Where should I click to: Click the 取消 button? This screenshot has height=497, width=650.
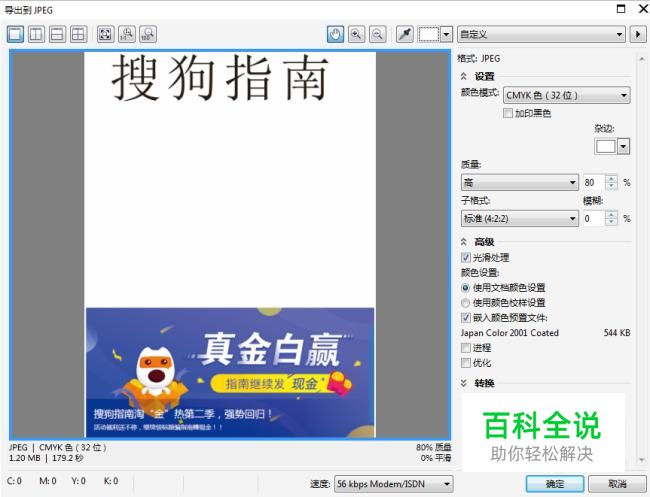coord(617,484)
